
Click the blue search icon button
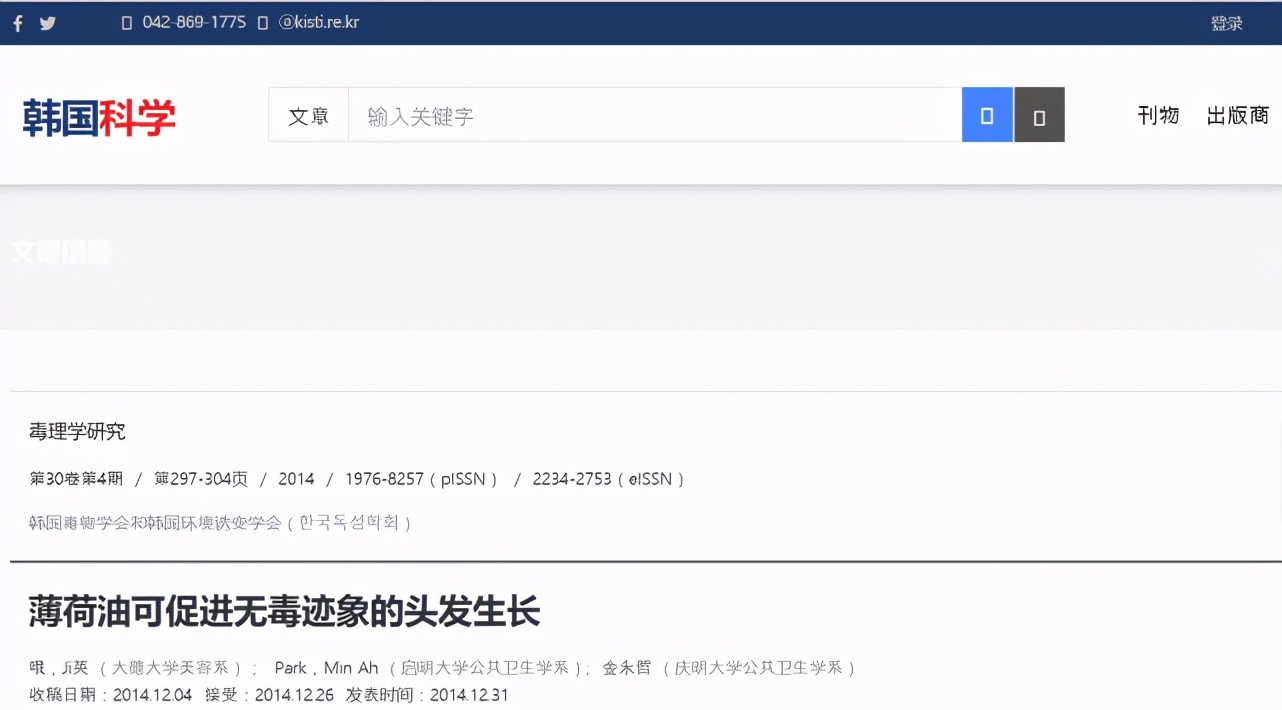click(987, 114)
